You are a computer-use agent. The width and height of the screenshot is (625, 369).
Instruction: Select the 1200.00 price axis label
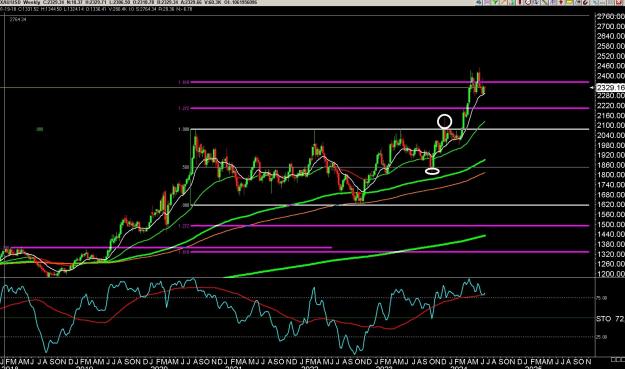[x=611, y=274]
